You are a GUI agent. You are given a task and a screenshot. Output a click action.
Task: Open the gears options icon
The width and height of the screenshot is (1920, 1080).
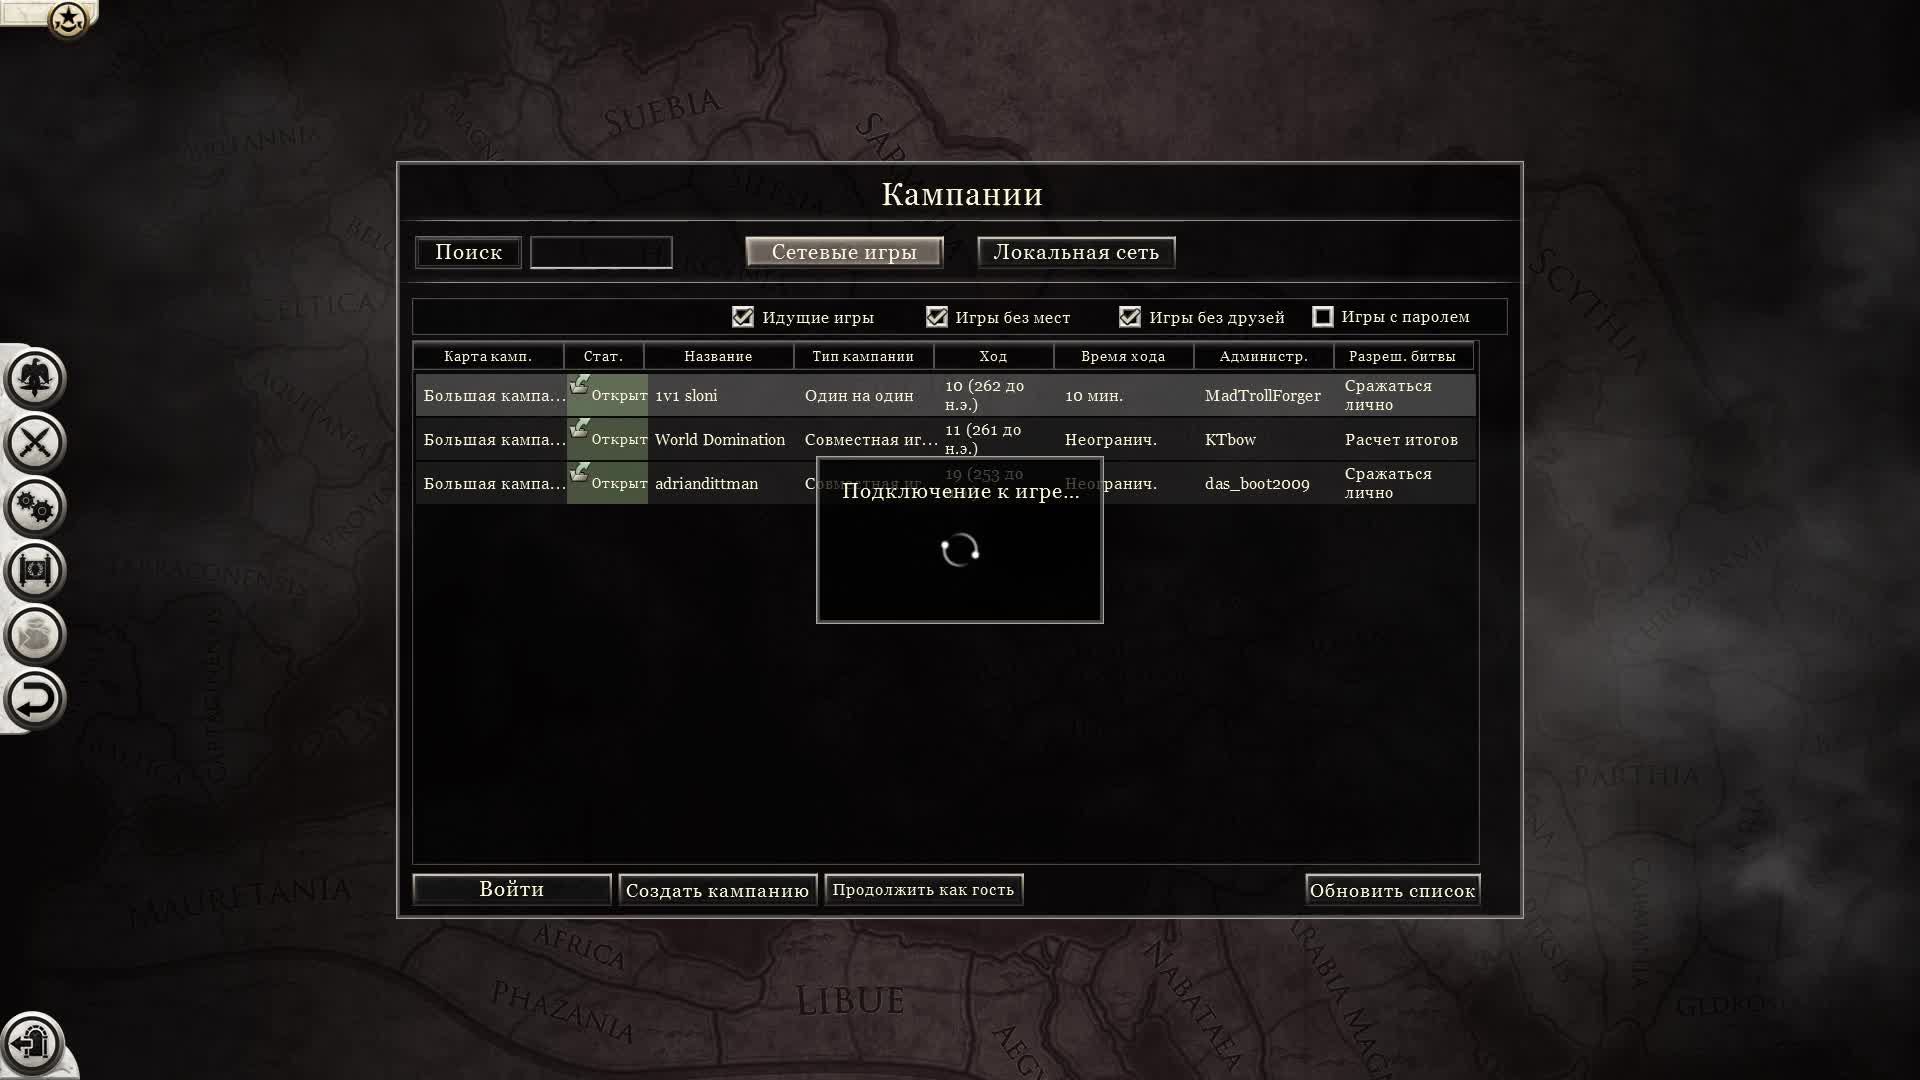click(35, 506)
